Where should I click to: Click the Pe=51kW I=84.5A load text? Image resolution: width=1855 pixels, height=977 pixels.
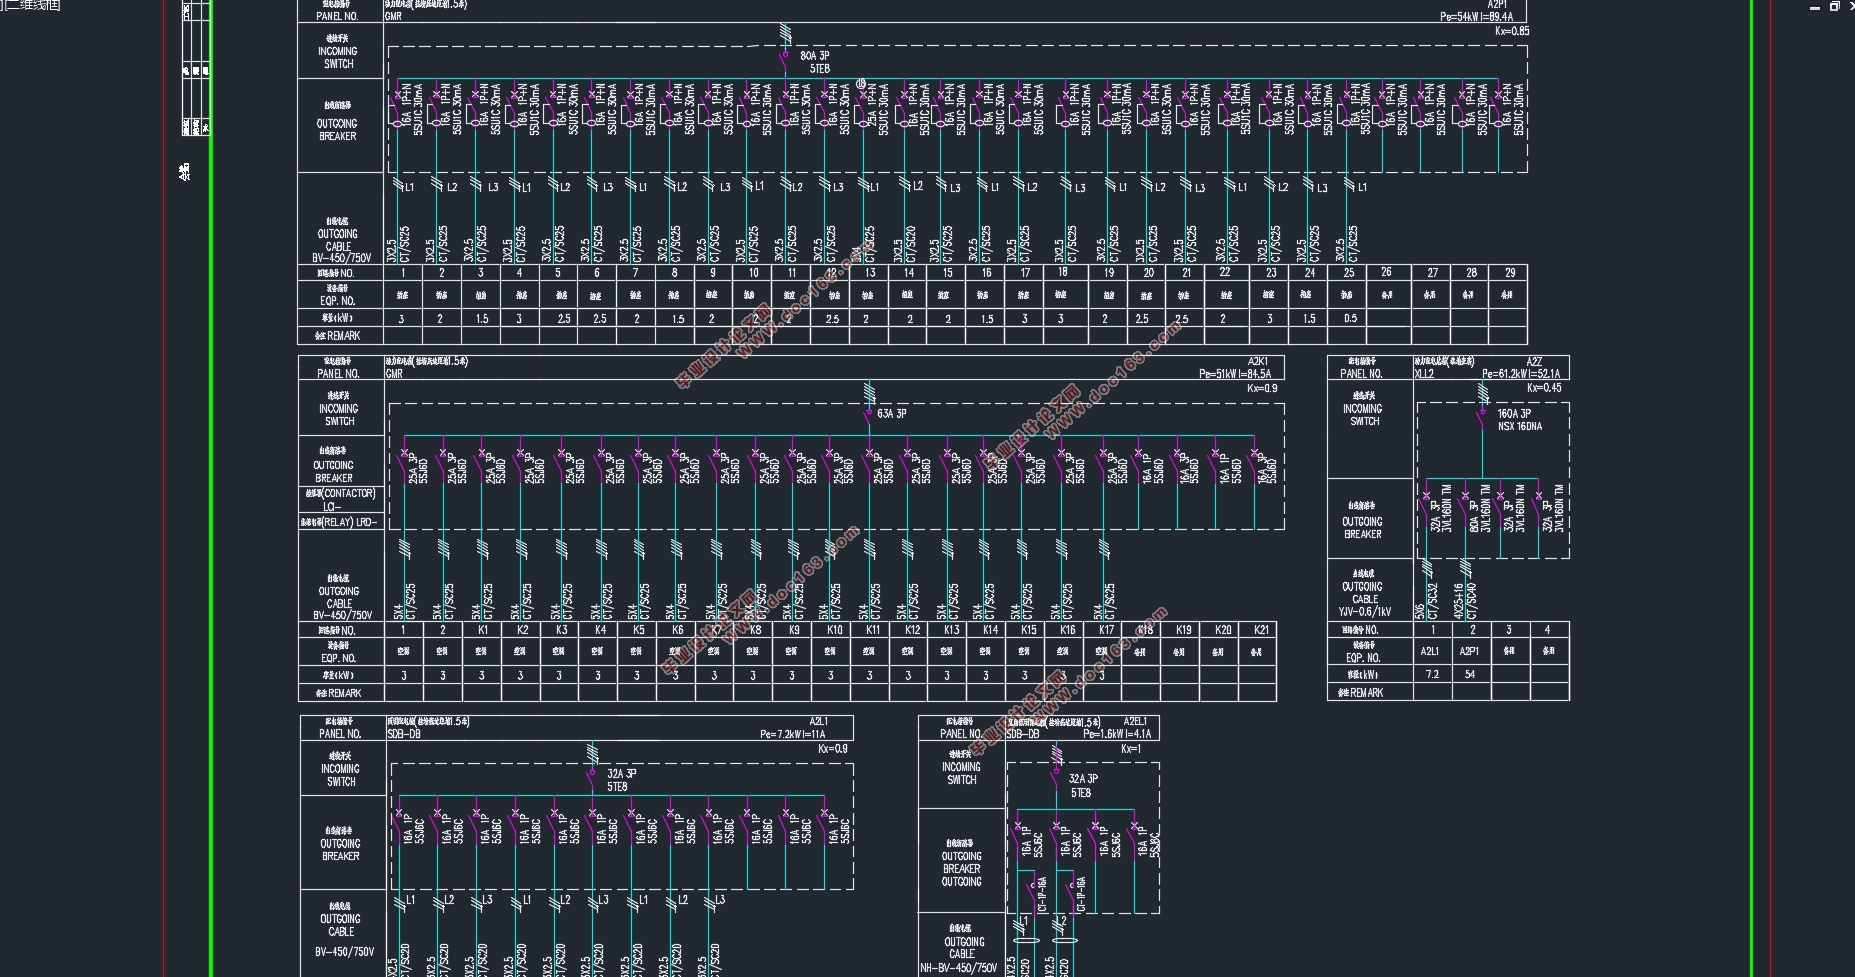(x=1235, y=374)
